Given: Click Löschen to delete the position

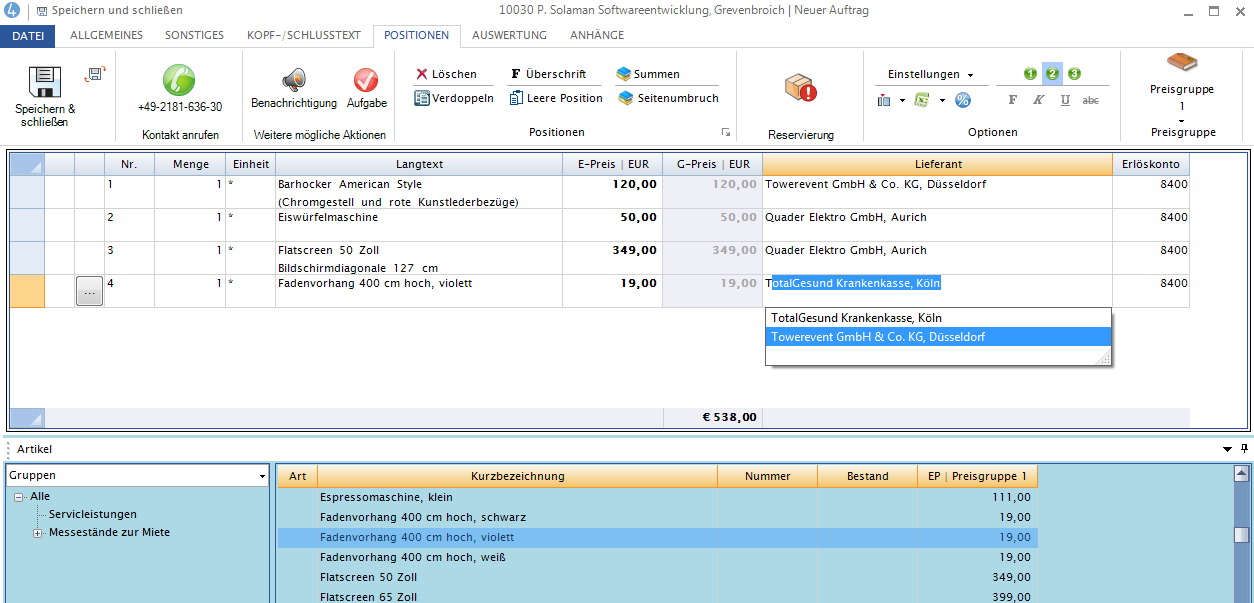Looking at the screenshot, I should click(446, 74).
